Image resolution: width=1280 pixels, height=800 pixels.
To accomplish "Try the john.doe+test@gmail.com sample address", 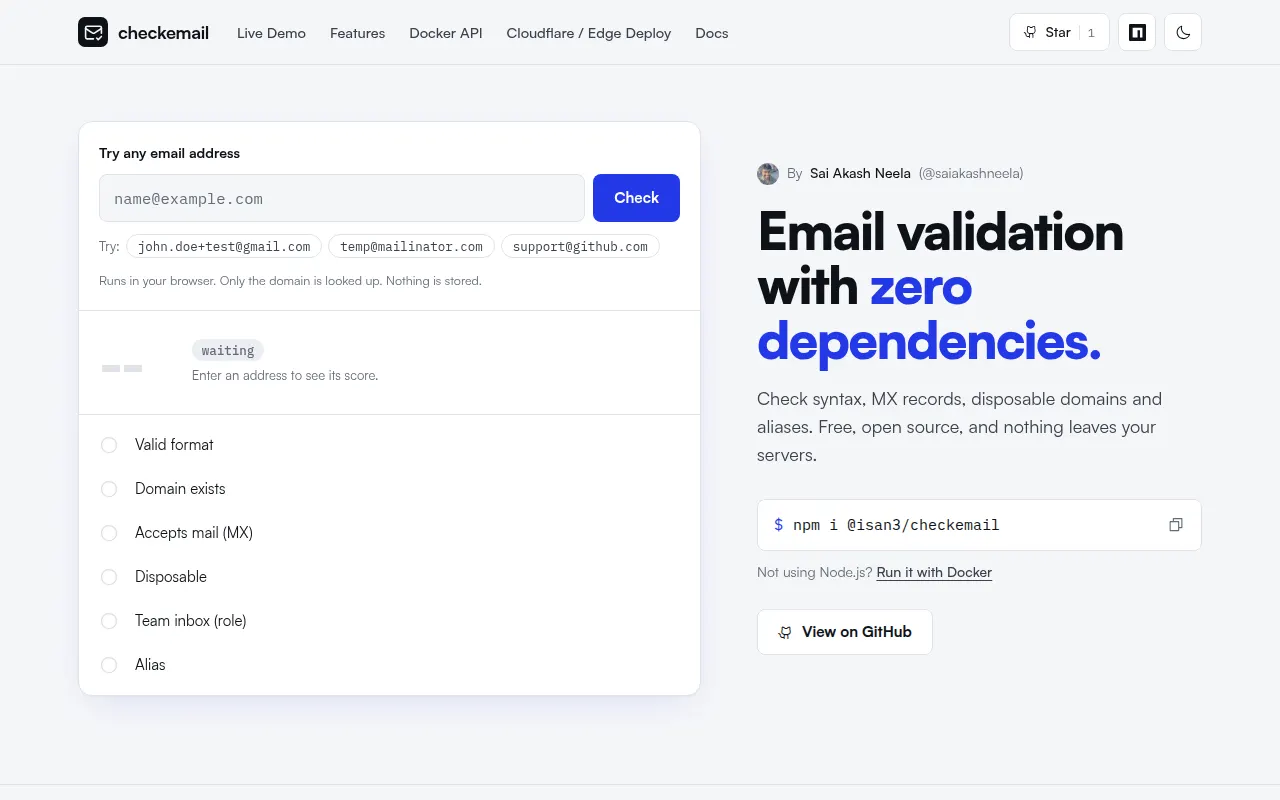I will (224, 246).
